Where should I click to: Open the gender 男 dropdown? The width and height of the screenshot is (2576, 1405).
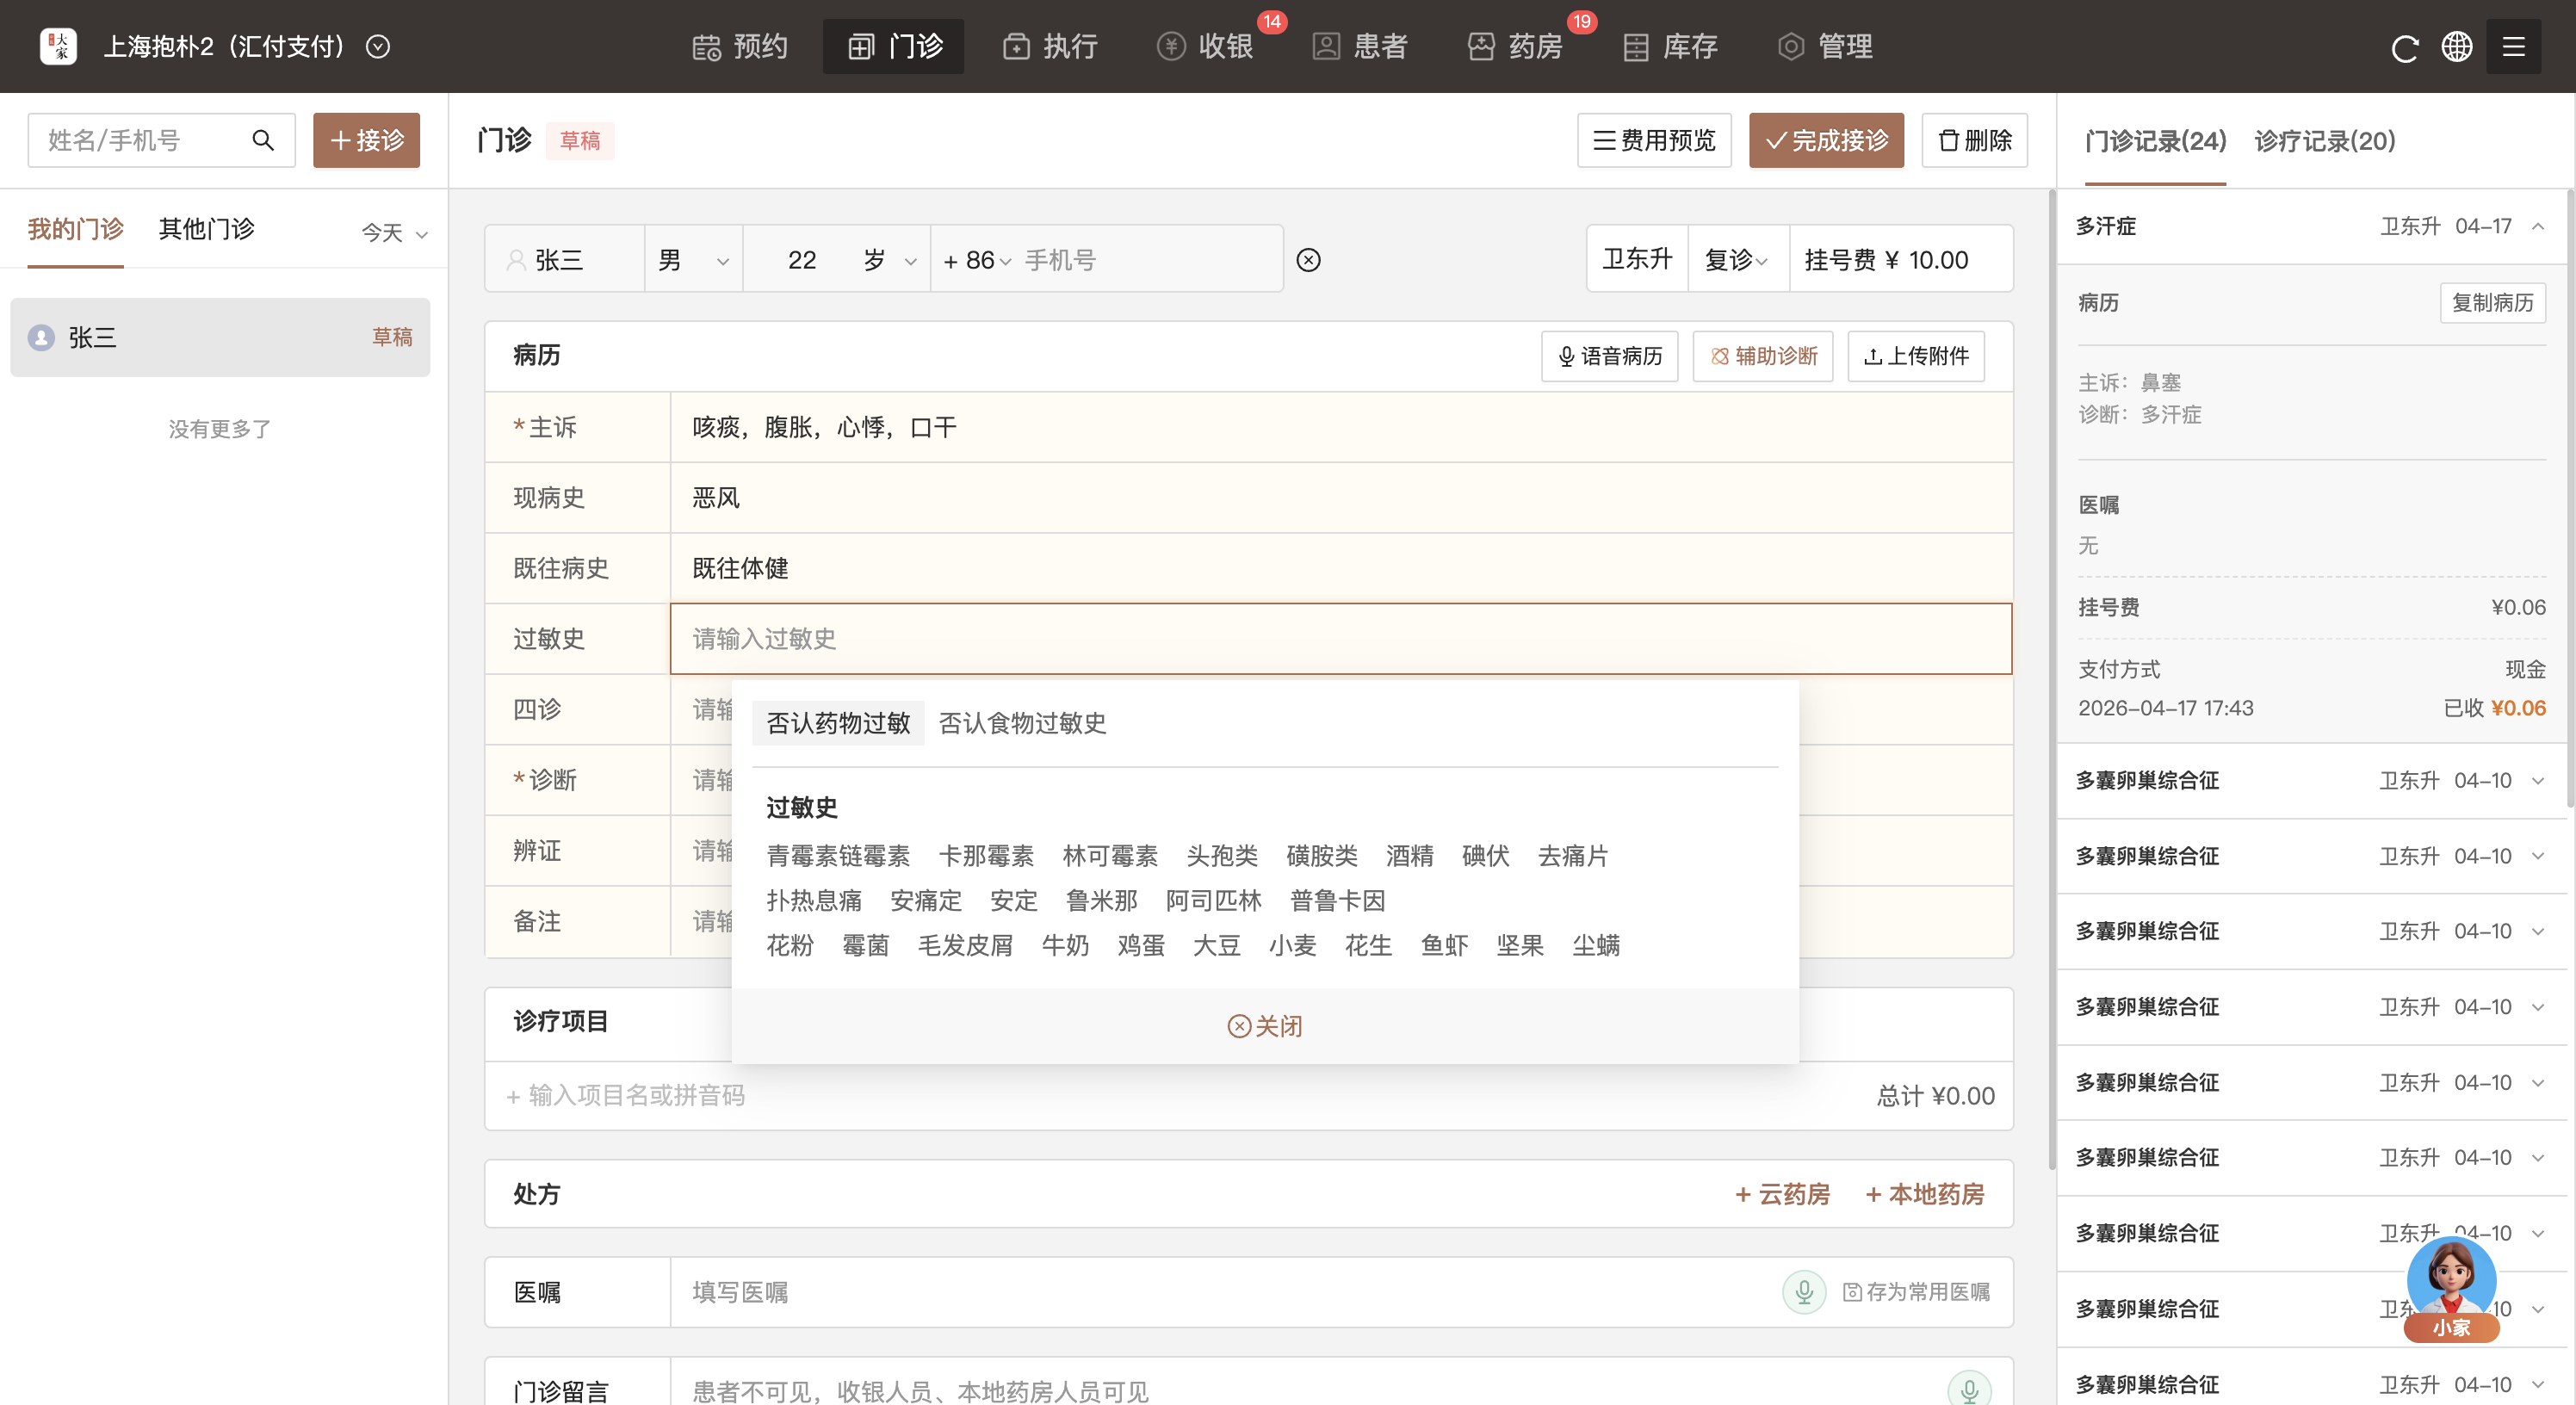click(693, 260)
